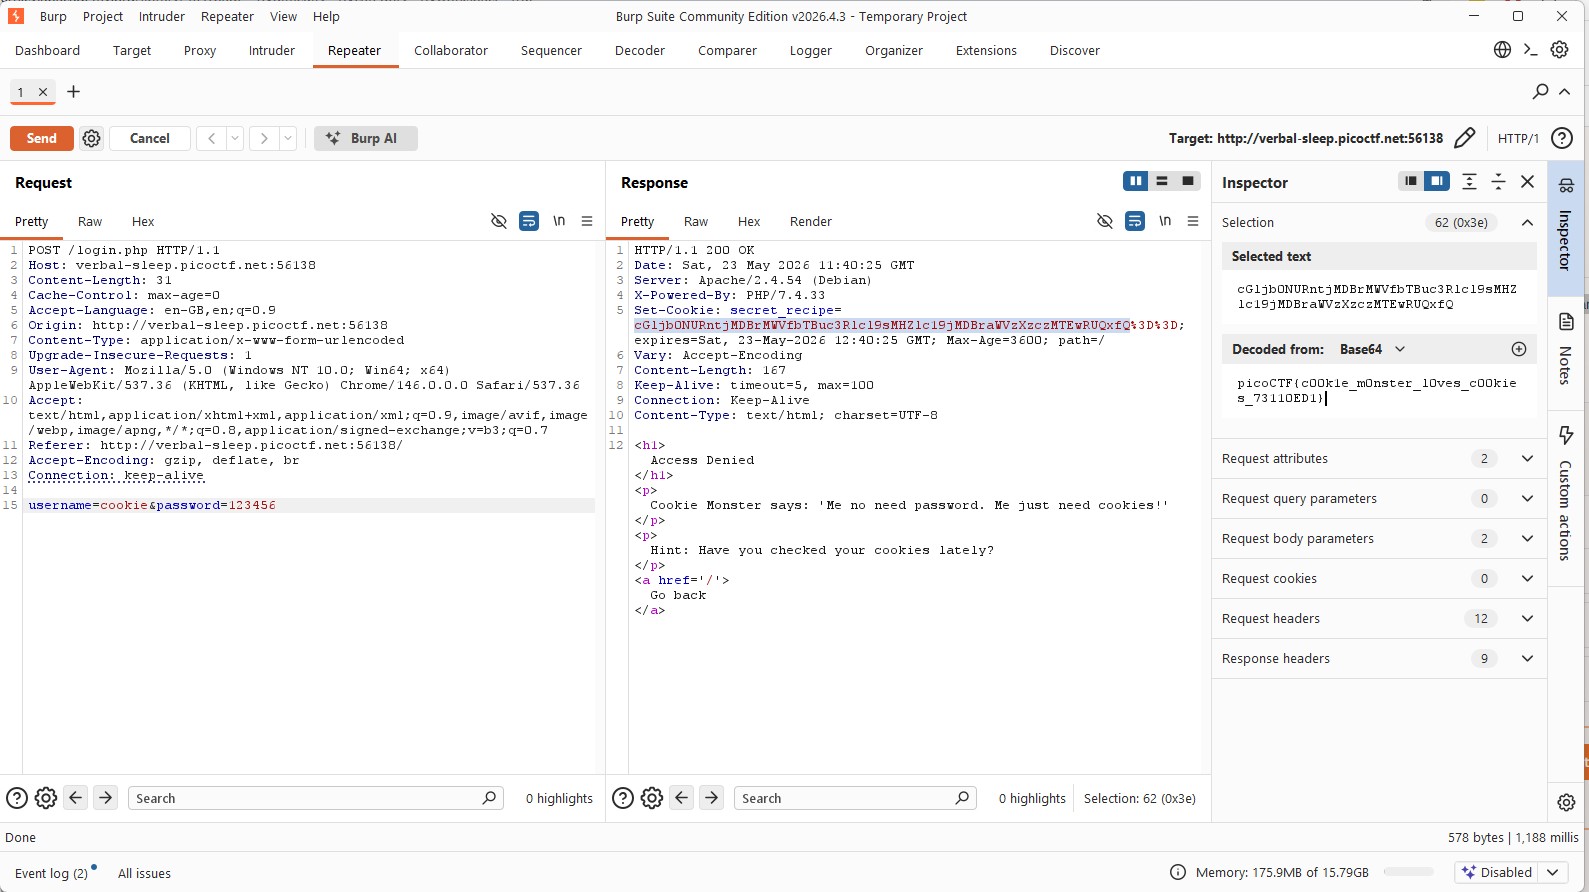
Task: Select Render view in Response panel
Action: pyautogui.click(x=811, y=221)
